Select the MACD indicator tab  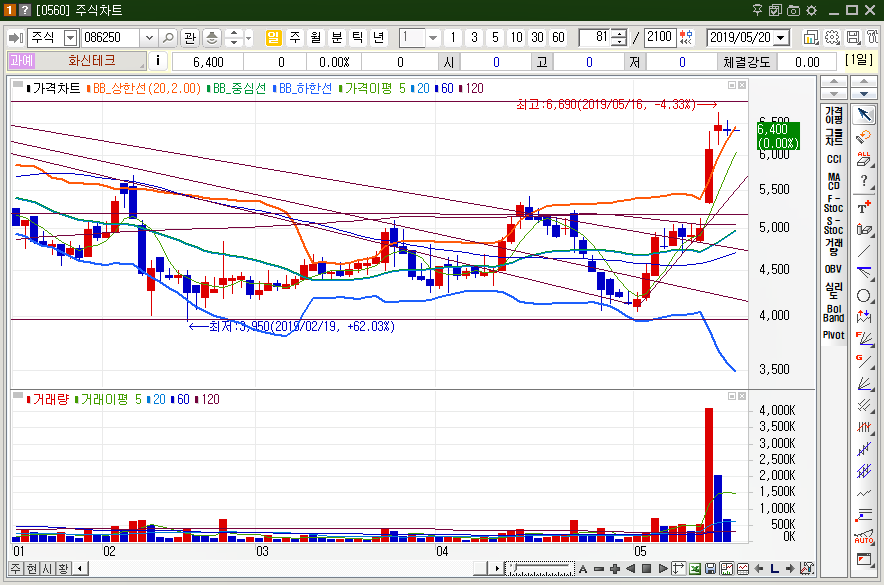coord(834,182)
